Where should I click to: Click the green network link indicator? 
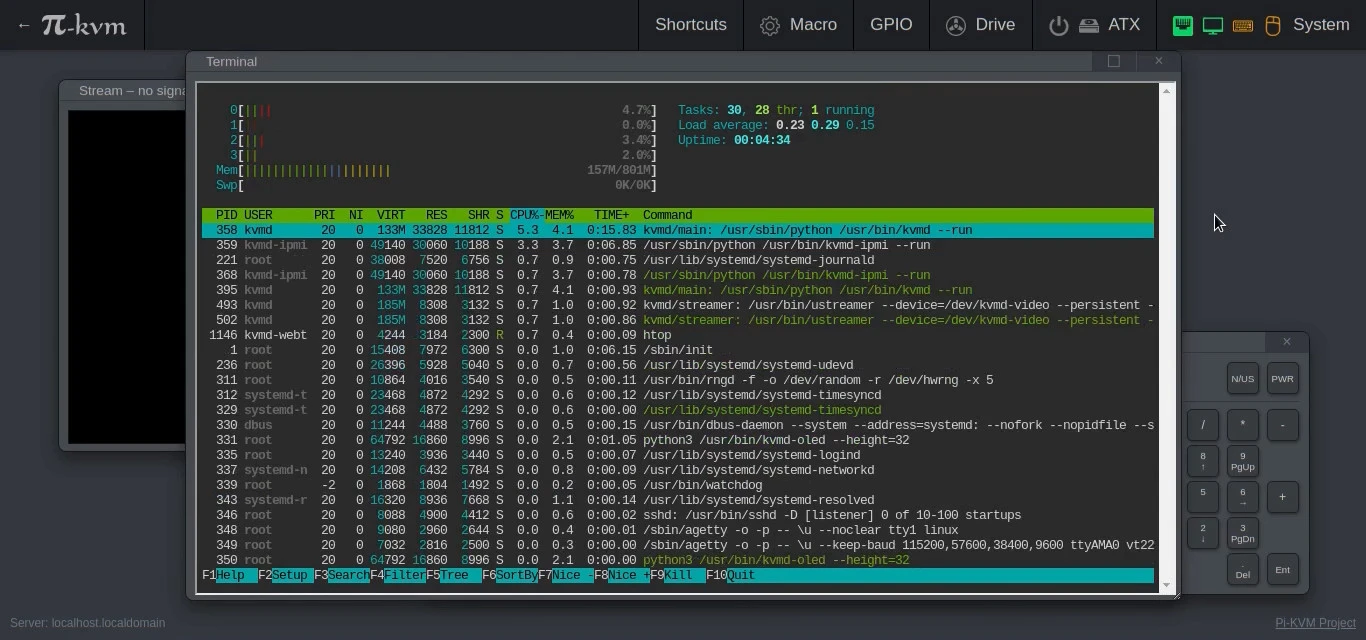(1182, 25)
